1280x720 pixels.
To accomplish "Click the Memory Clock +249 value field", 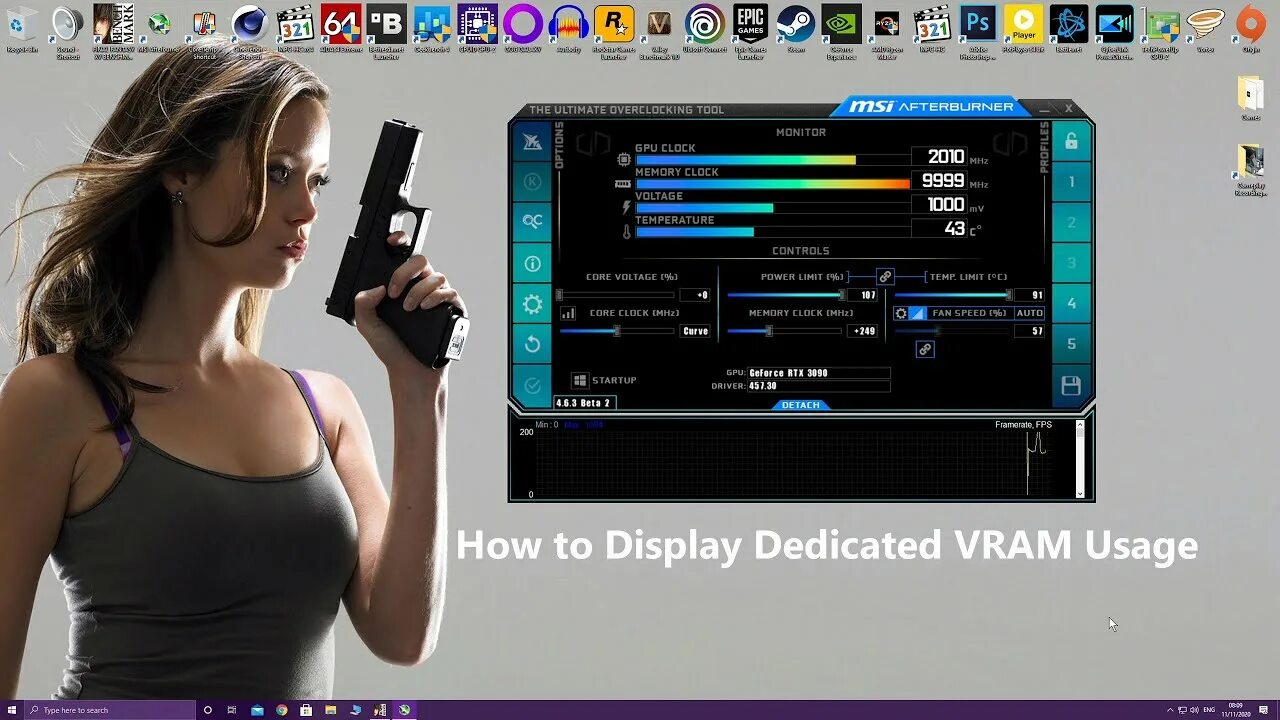I will pyautogui.click(x=863, y=331).
